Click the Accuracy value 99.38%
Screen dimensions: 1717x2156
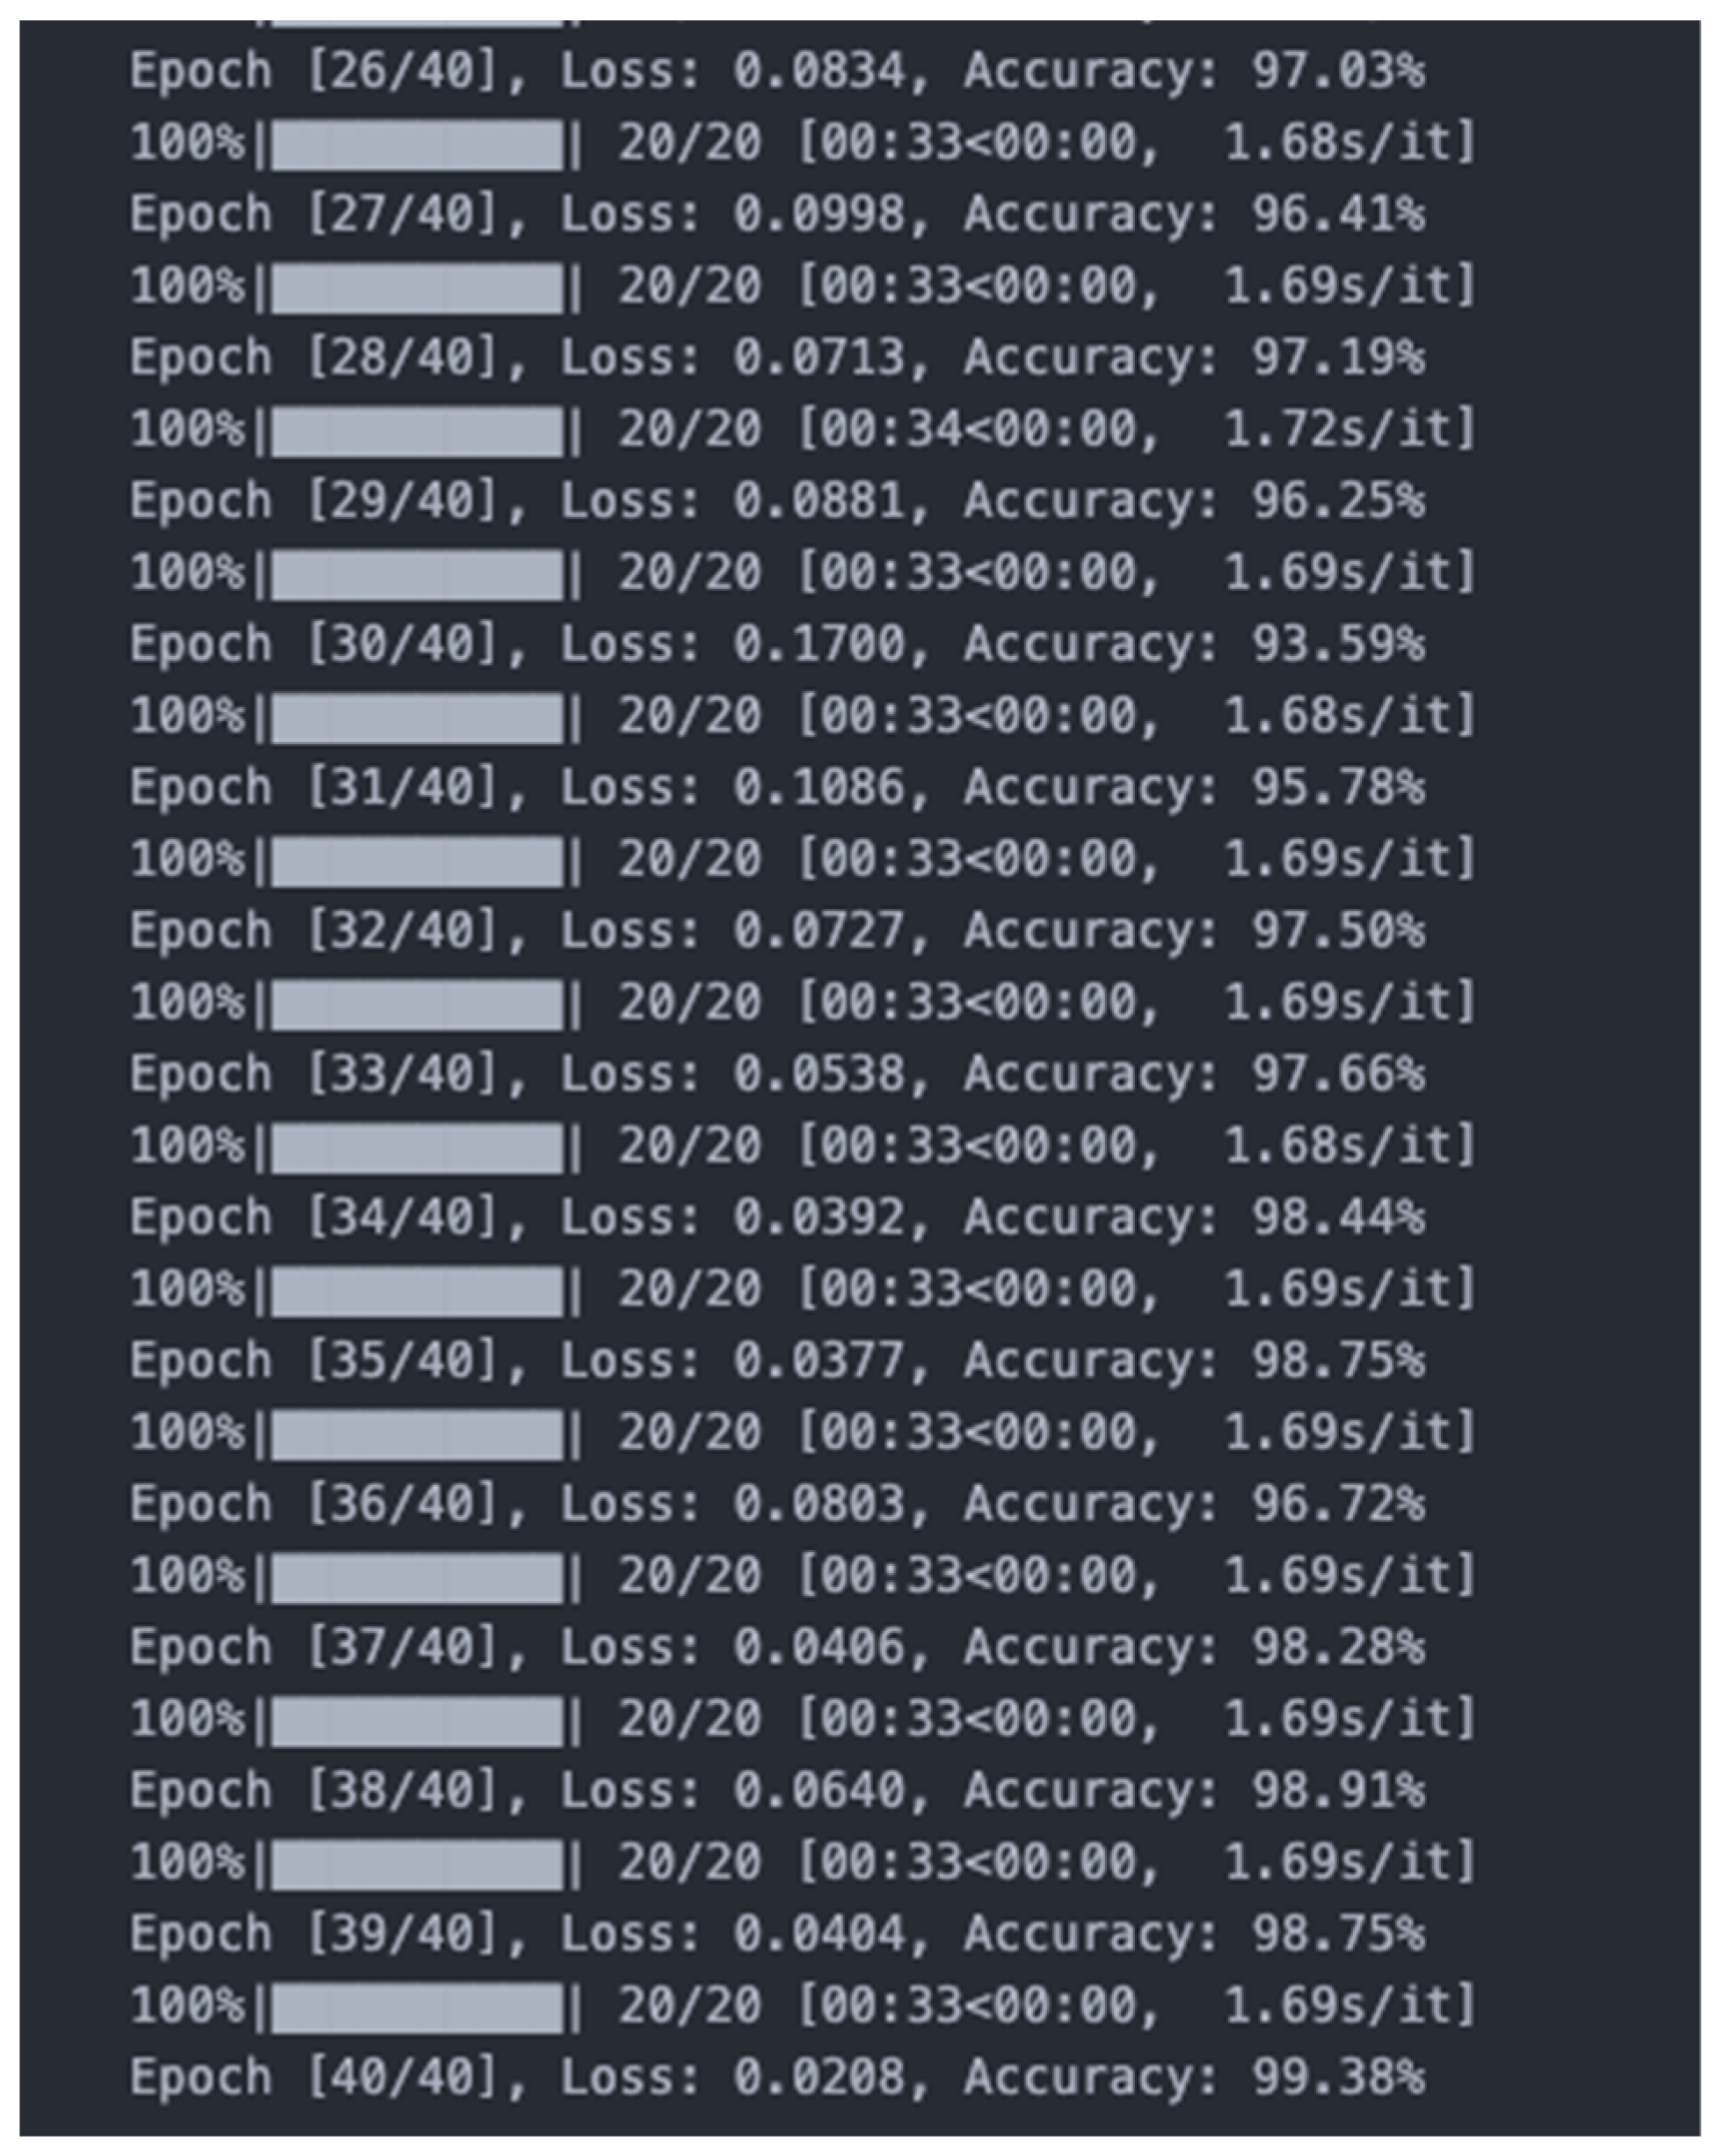pyautogui.click(x=1337, y=2077)
